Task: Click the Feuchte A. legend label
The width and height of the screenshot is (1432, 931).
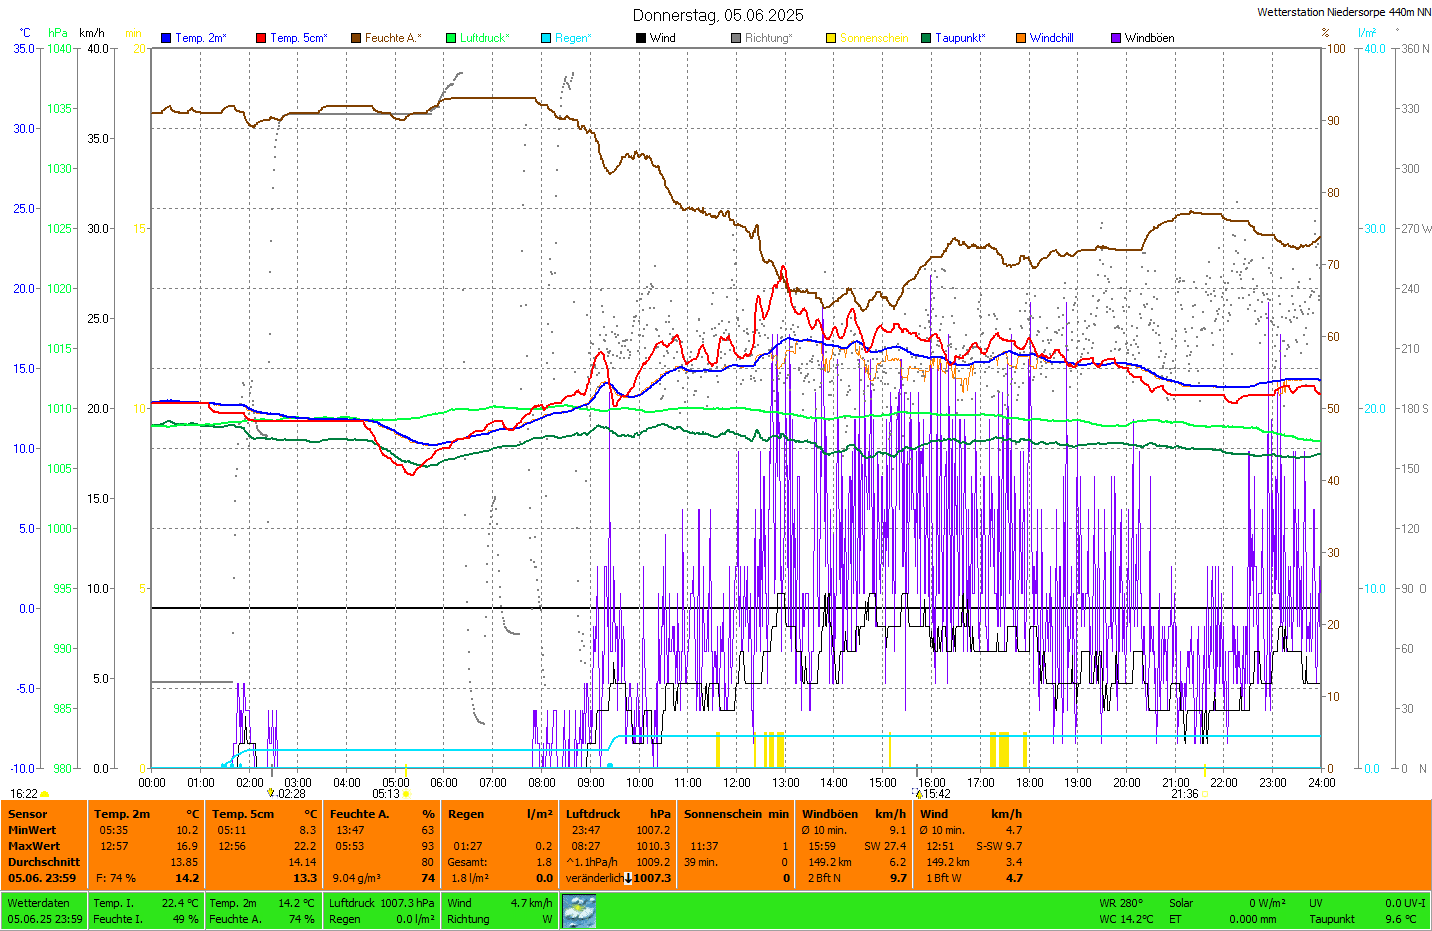Action: point(392,38)
